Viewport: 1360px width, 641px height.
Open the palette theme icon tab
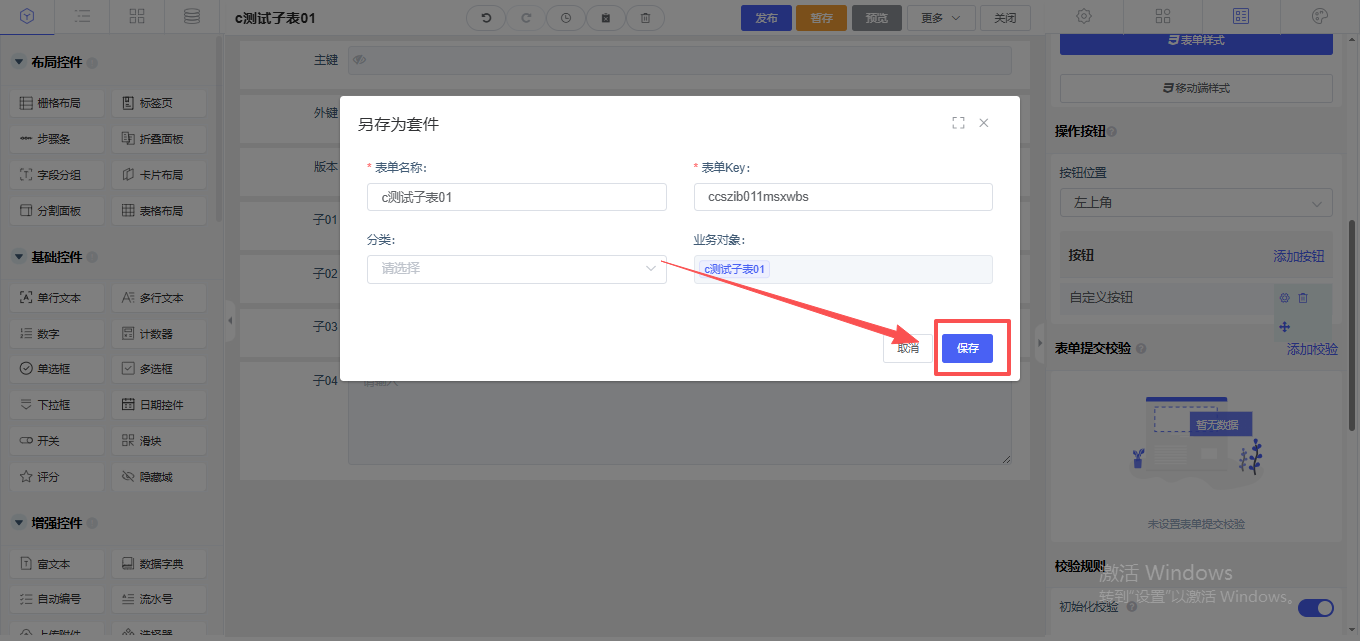coord(1319,16)
